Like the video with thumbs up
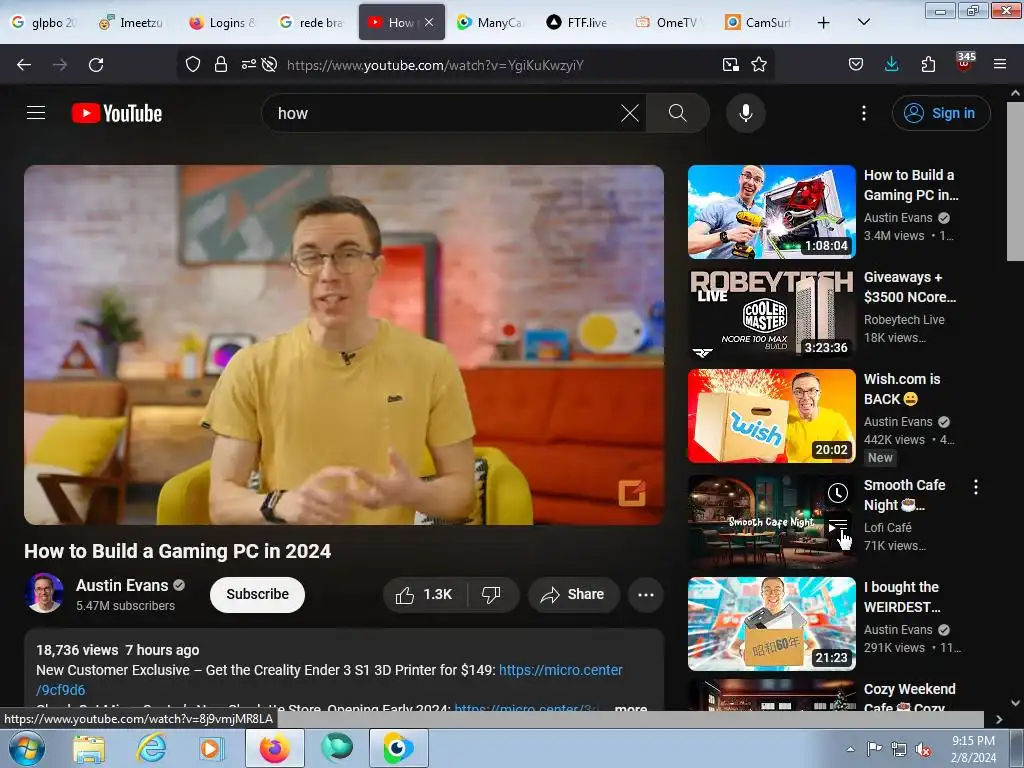The width and height of the screenshot is (1024, 768). tap(423, 594)
